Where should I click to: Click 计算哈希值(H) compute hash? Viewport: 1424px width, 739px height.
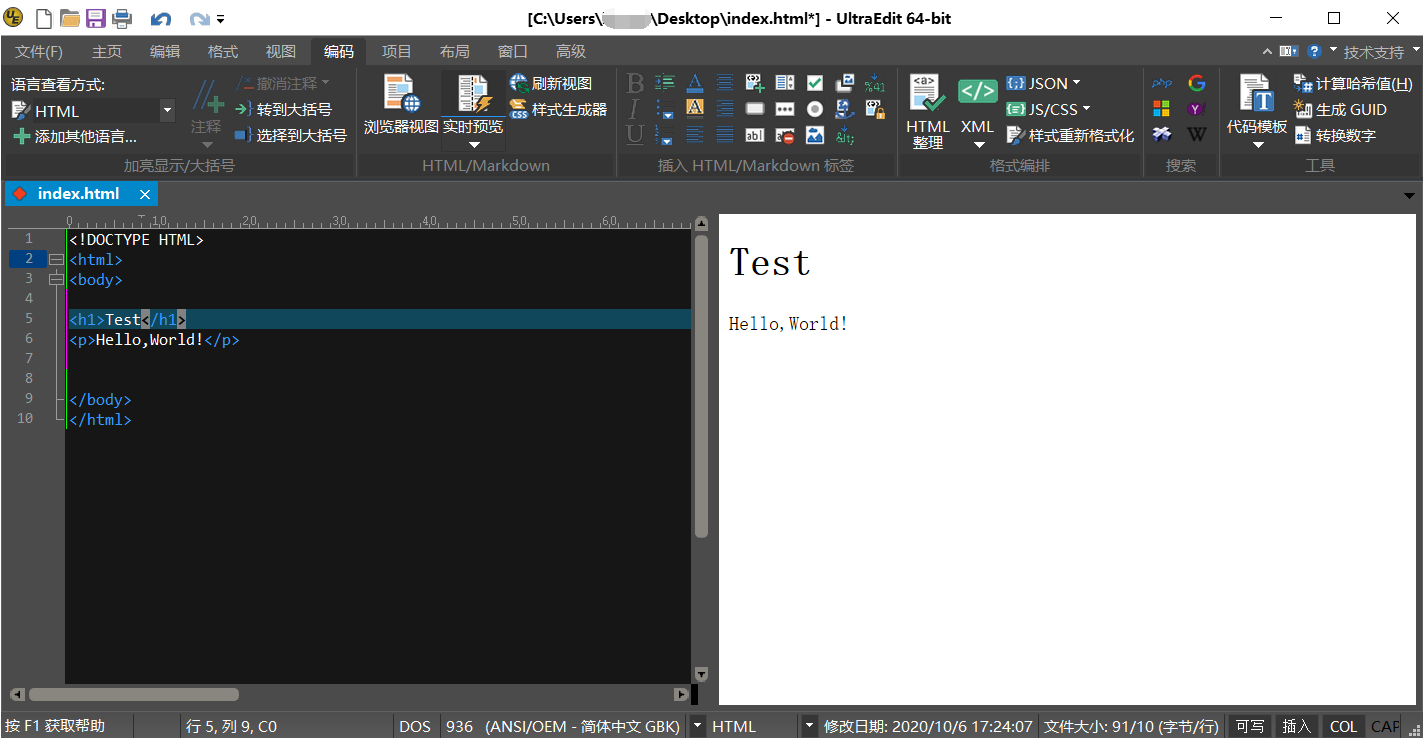(1353, 83)
